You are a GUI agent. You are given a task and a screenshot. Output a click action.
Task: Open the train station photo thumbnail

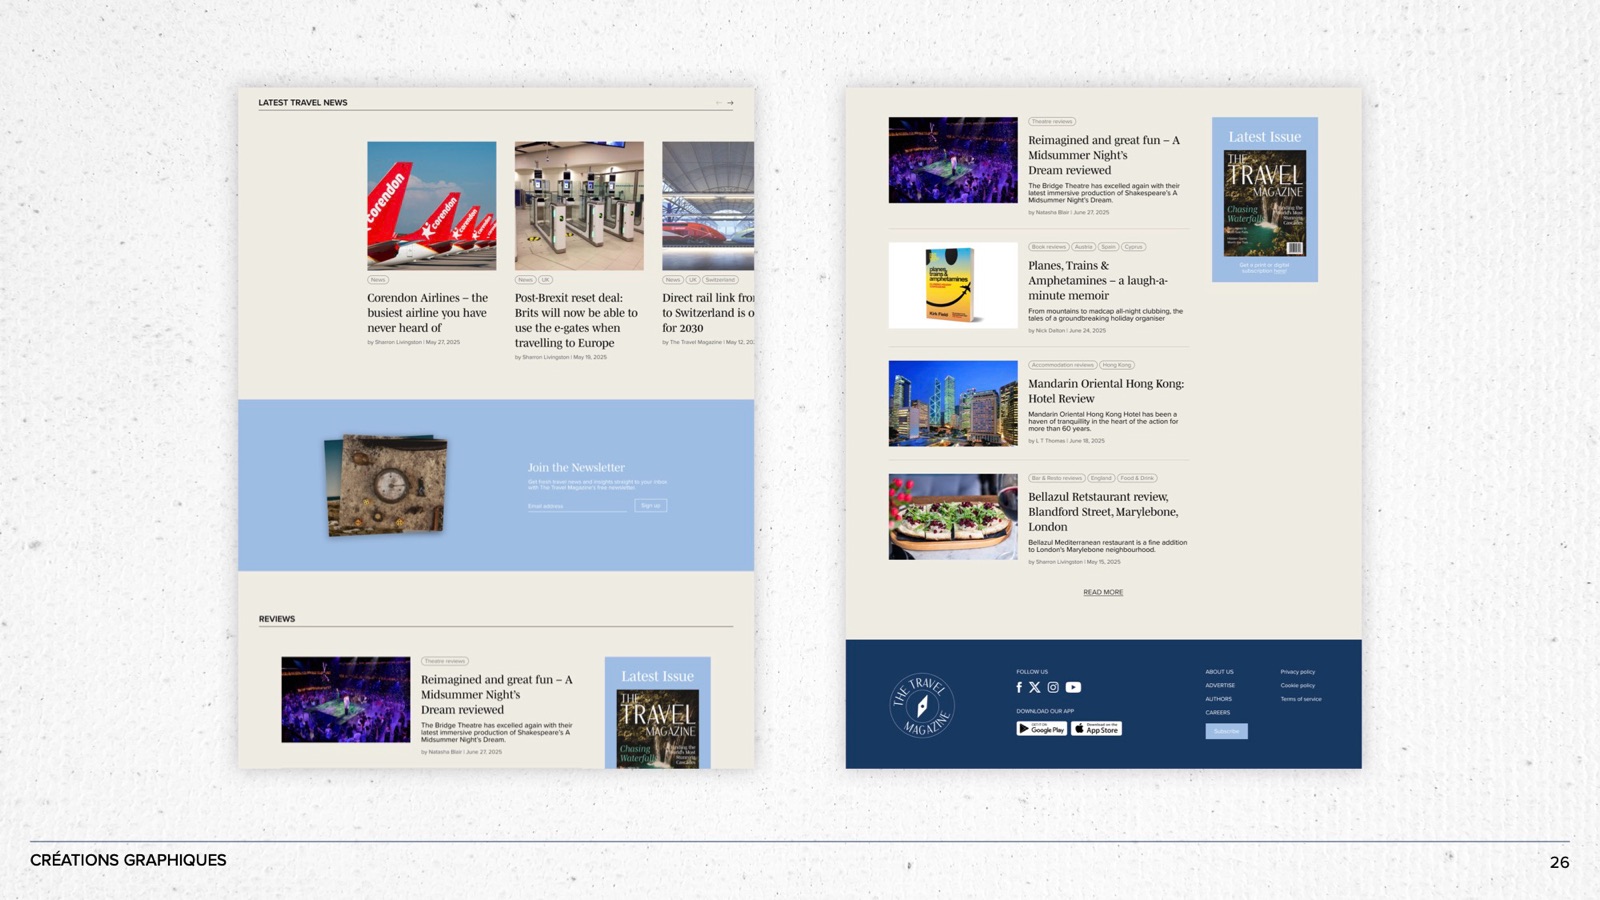pos(708,205)
